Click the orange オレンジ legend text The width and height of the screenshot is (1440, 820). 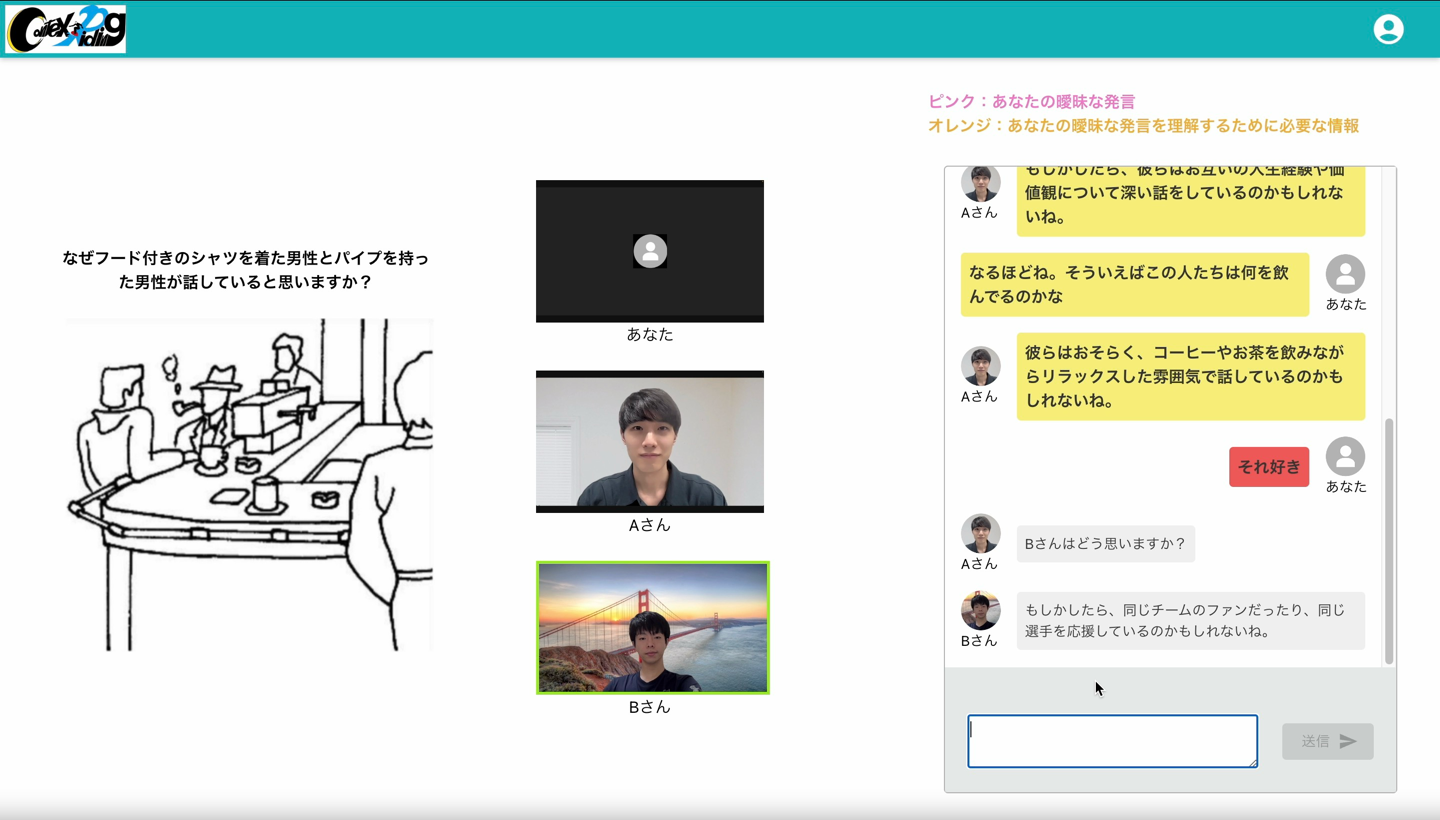point(1143,126)
